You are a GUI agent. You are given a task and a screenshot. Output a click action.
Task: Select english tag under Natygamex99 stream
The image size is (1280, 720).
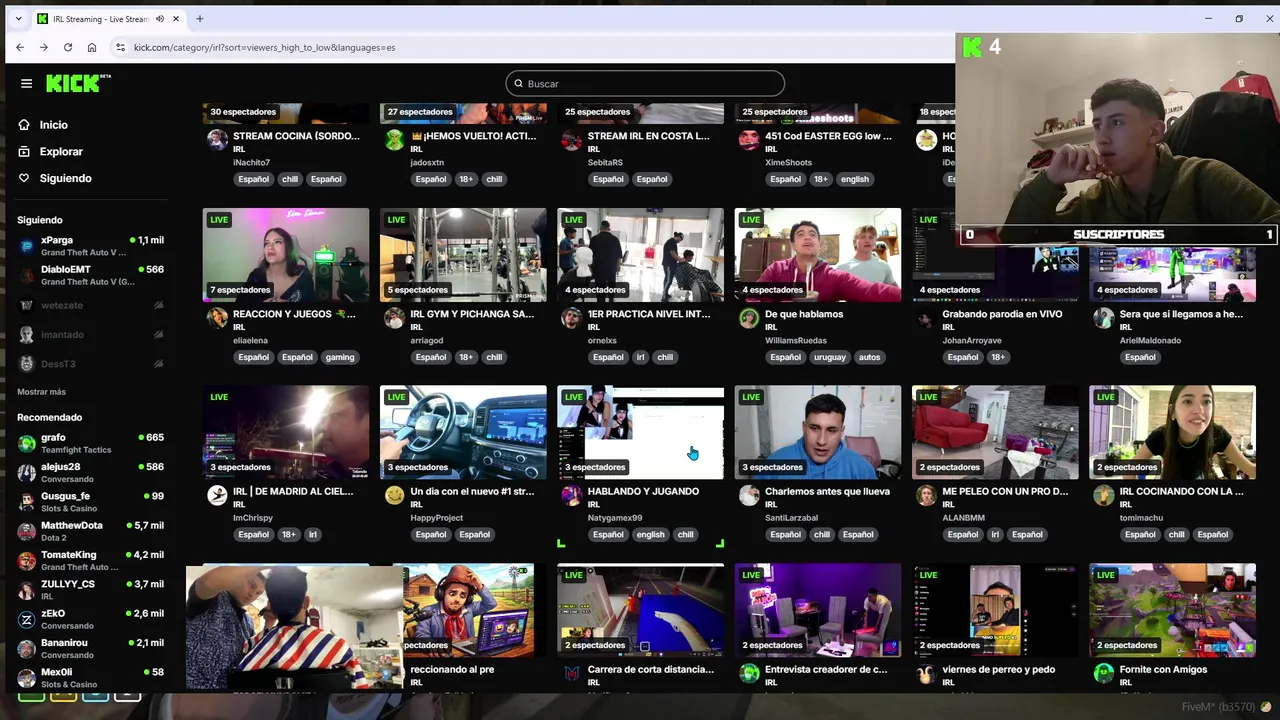[x=650, y=534]
